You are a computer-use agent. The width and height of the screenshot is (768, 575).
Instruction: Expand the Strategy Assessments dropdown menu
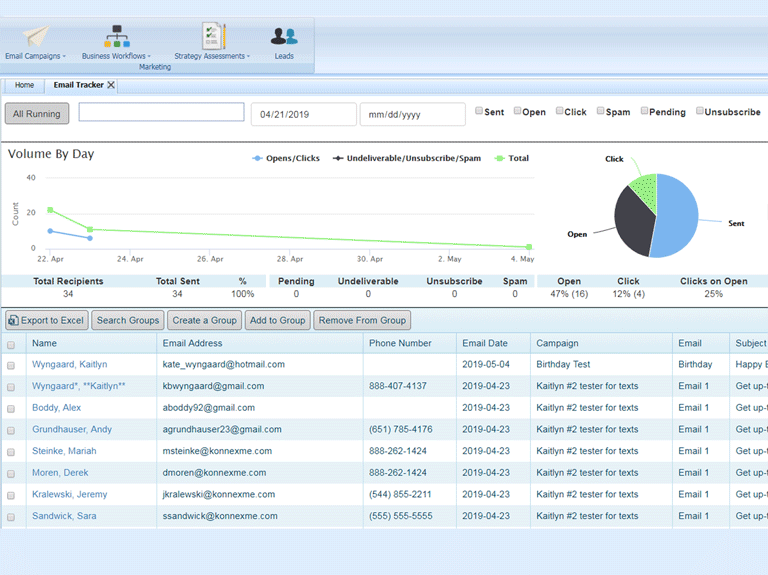249,57
